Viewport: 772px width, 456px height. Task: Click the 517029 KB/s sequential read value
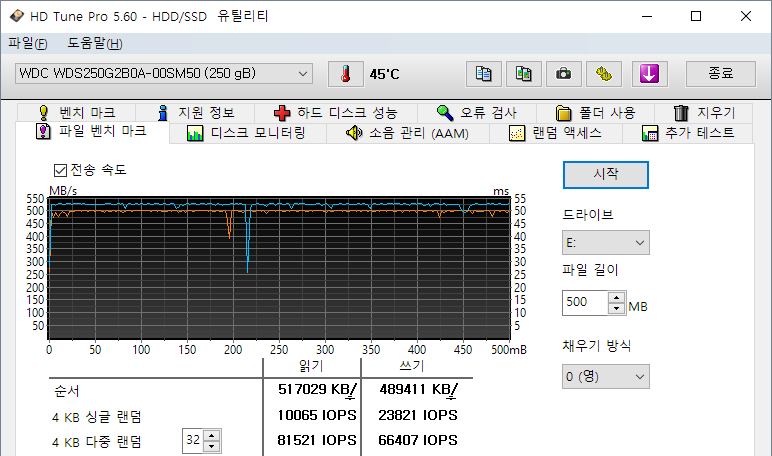[317, 390]
